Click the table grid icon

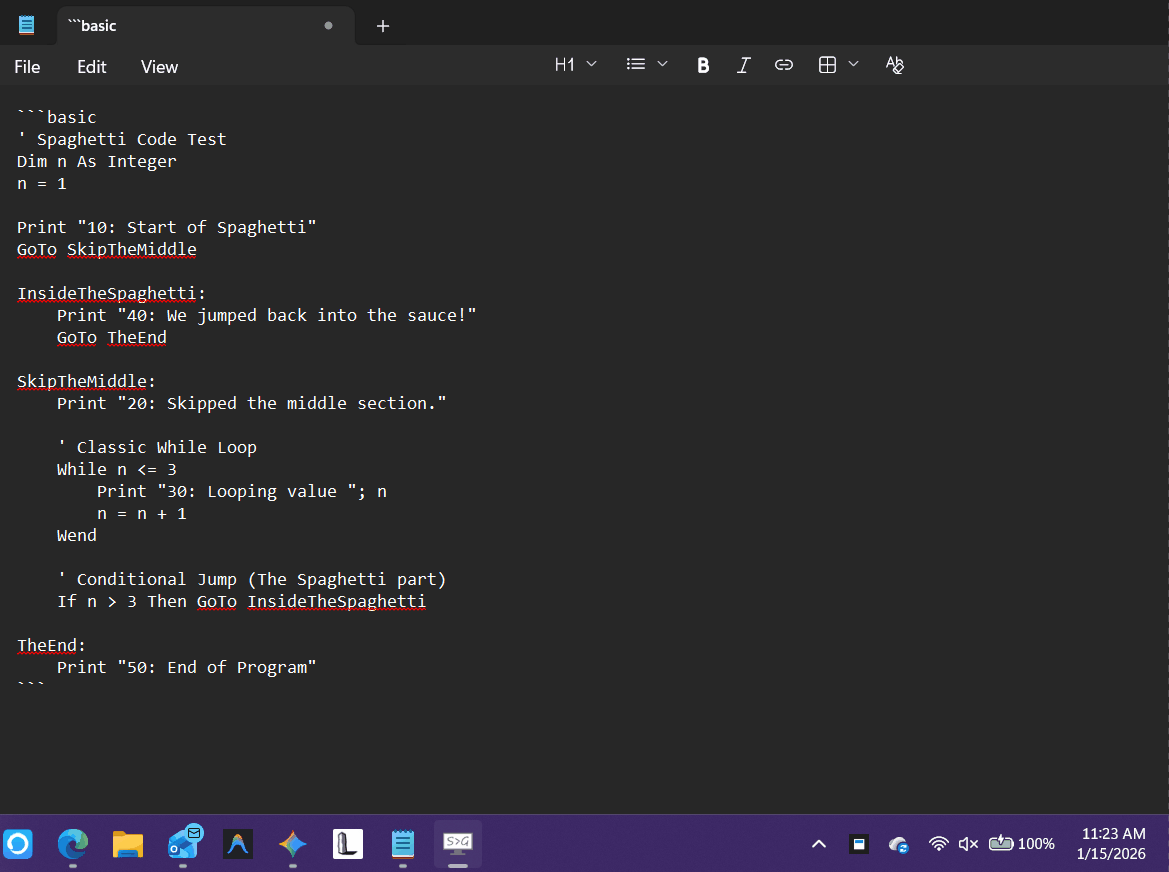[x=827, y=65]
